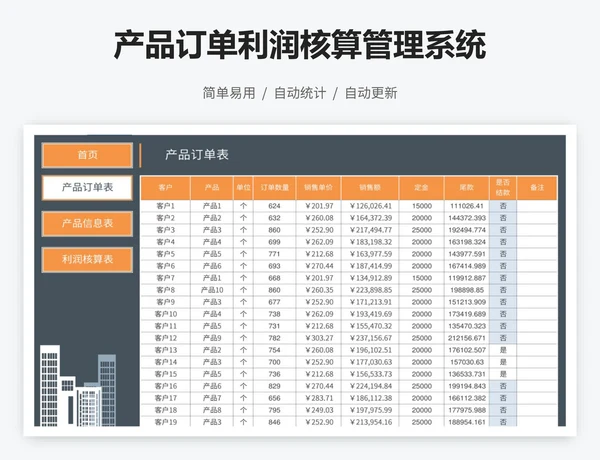Click balance cell 144372.393

click(x=467, y=218)
